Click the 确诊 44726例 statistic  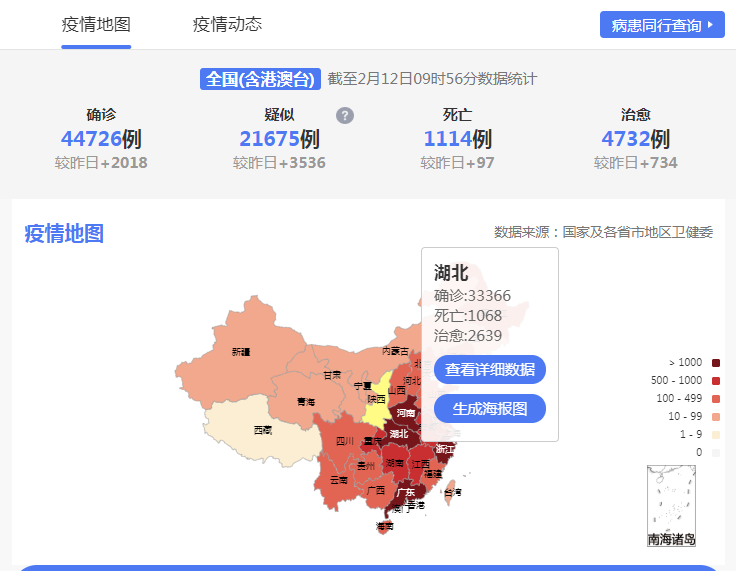(101, 139)
